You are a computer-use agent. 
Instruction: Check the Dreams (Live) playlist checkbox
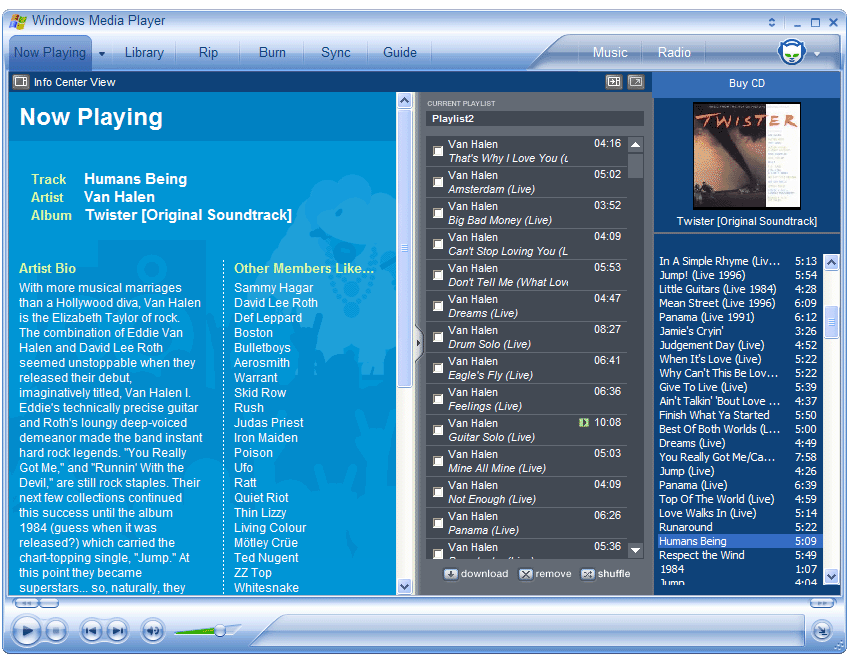coord(438,306)
